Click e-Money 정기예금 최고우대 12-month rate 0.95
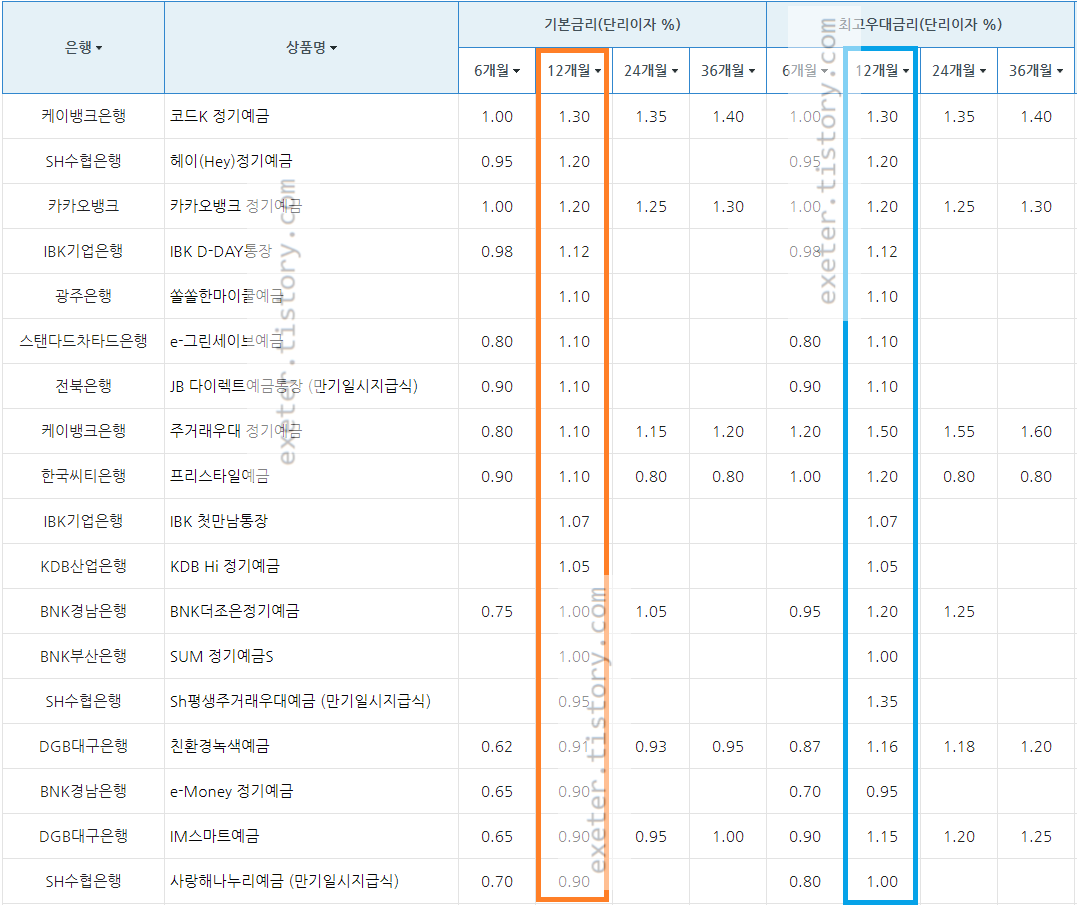 pos(882,792)
